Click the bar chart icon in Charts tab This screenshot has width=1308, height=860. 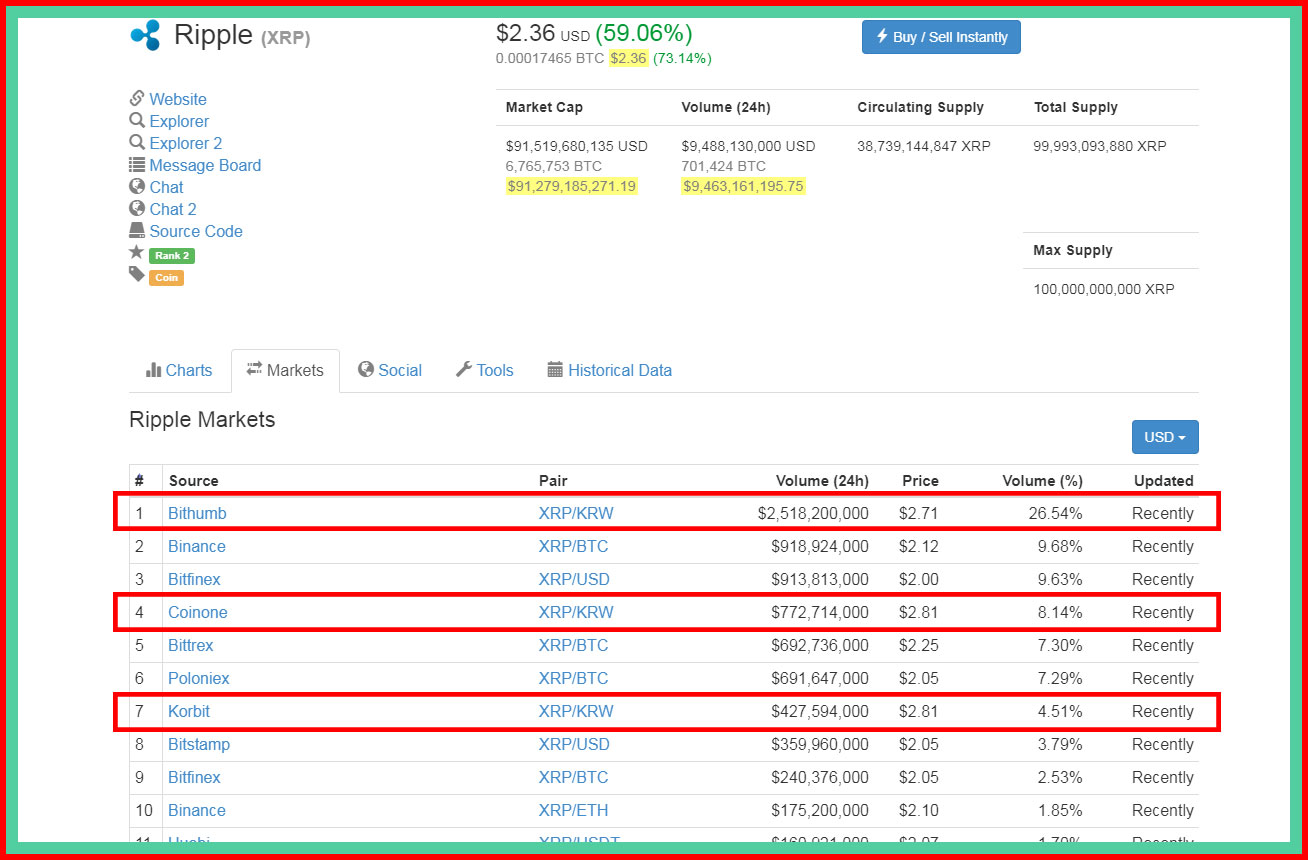[x=154, y=370]
